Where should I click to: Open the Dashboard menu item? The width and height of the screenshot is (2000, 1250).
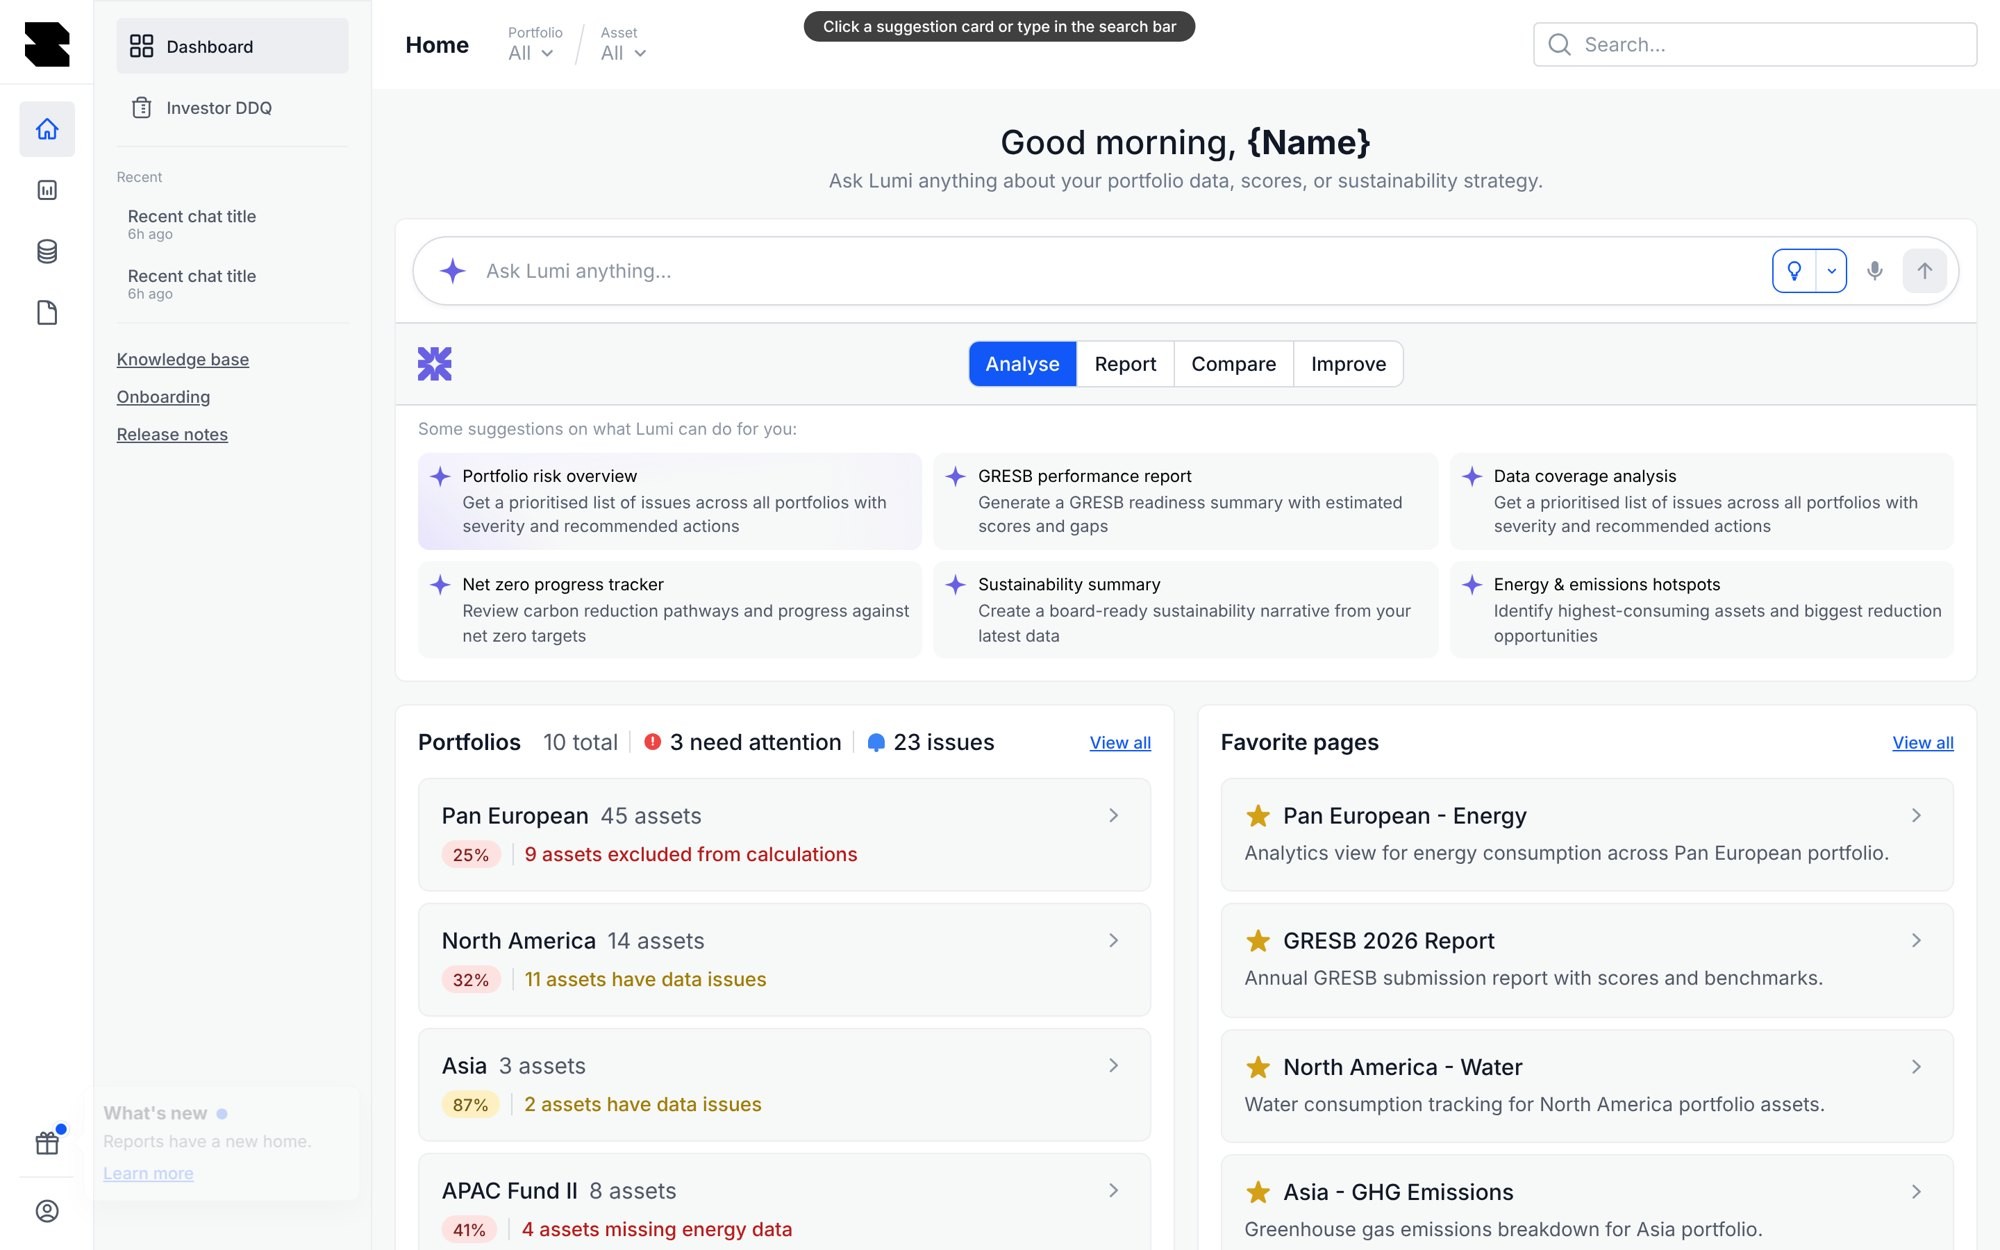pyautogui.click(x=232, y=46)
